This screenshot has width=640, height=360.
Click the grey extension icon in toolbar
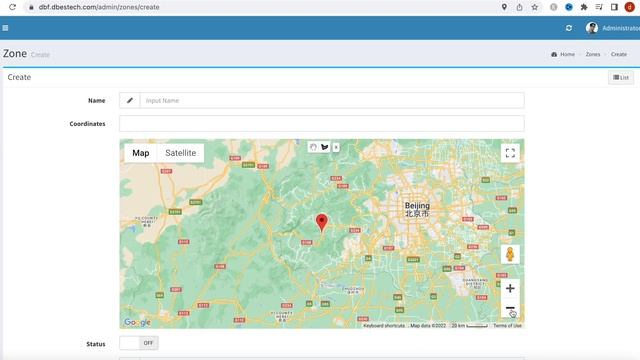553,7
